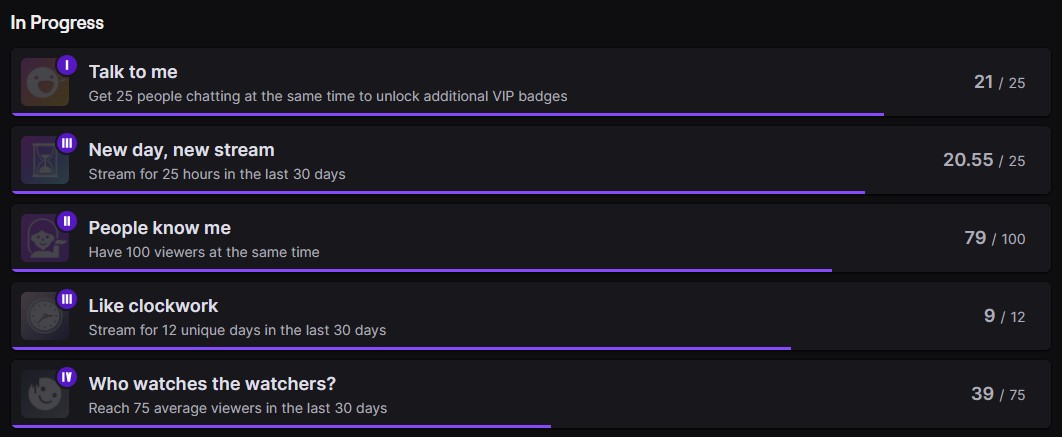The image size is (1062, 437).
Task: Click the Talk to me achievement icon
Action: click(x=44, y=82)
